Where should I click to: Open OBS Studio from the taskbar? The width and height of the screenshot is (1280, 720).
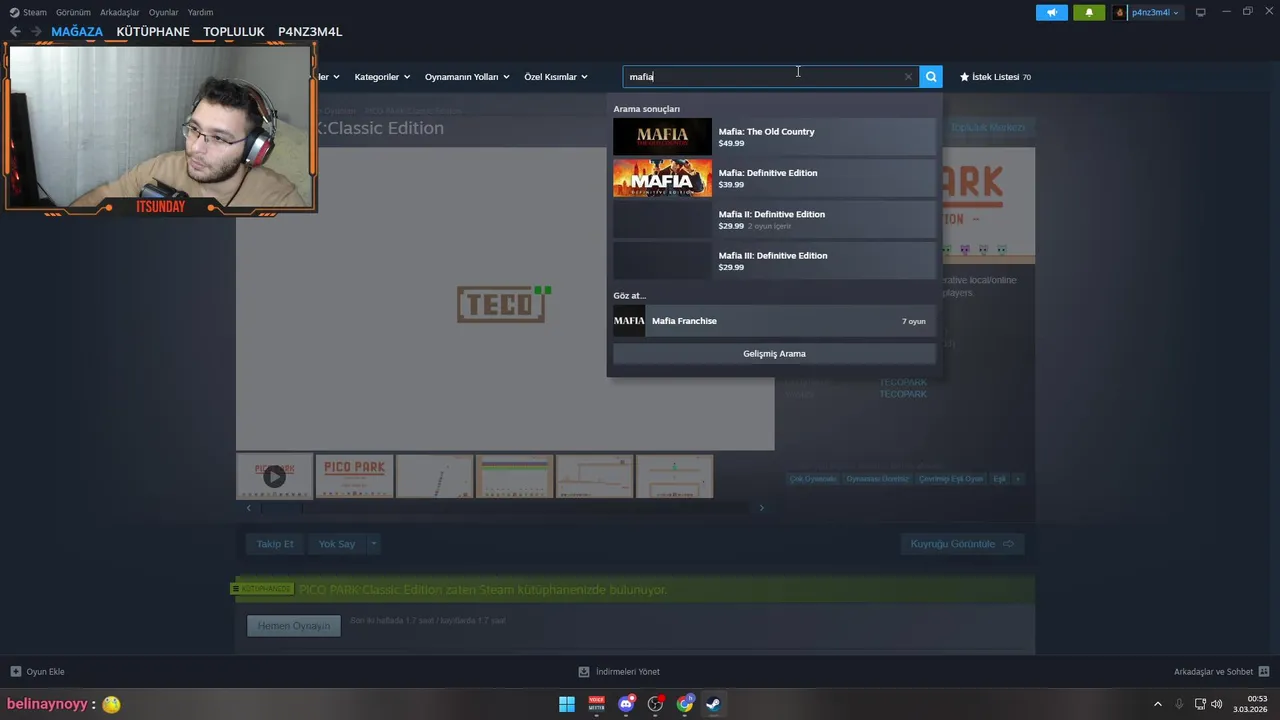pyautogui.click(x=655, y=704)
